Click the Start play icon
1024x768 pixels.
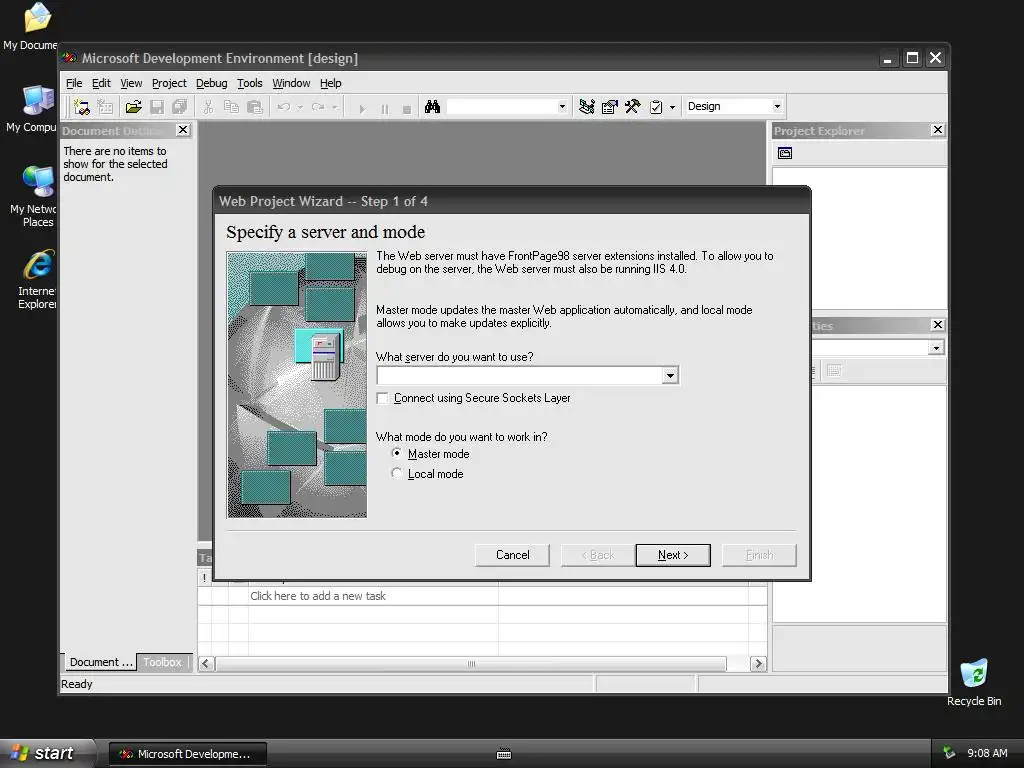[362, 108]
